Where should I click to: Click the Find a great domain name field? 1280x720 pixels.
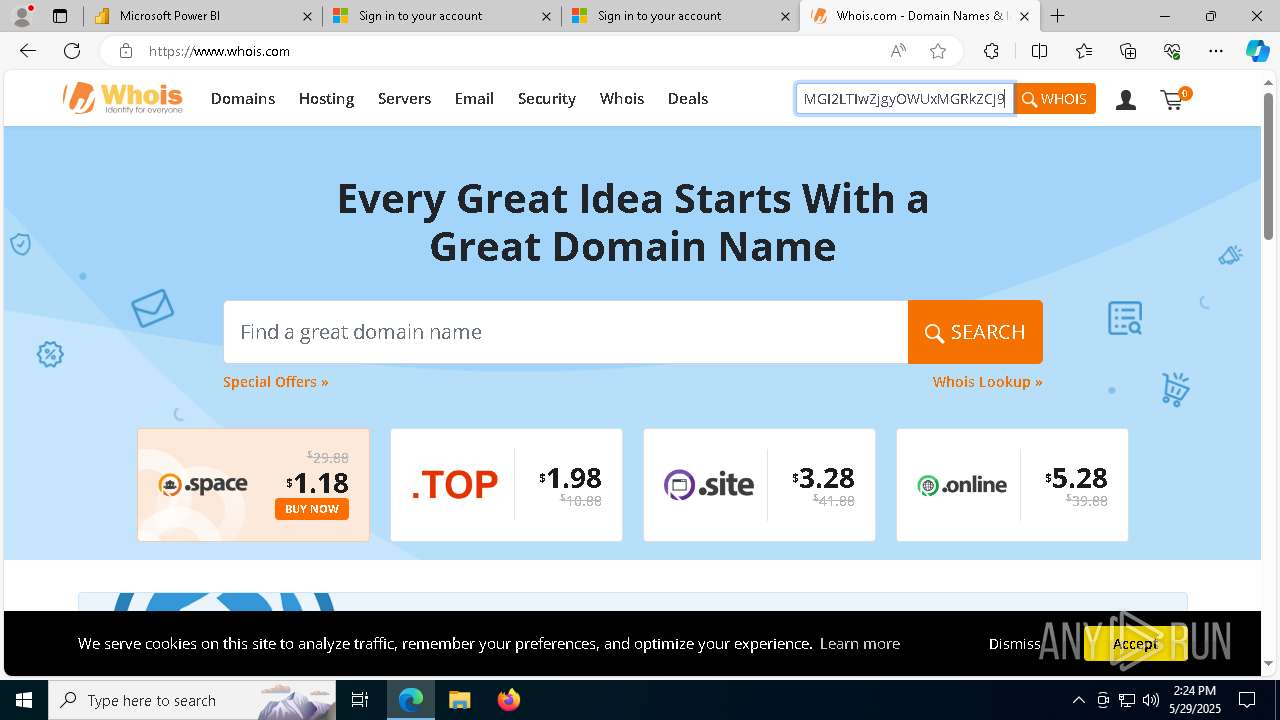pos(566,332)
